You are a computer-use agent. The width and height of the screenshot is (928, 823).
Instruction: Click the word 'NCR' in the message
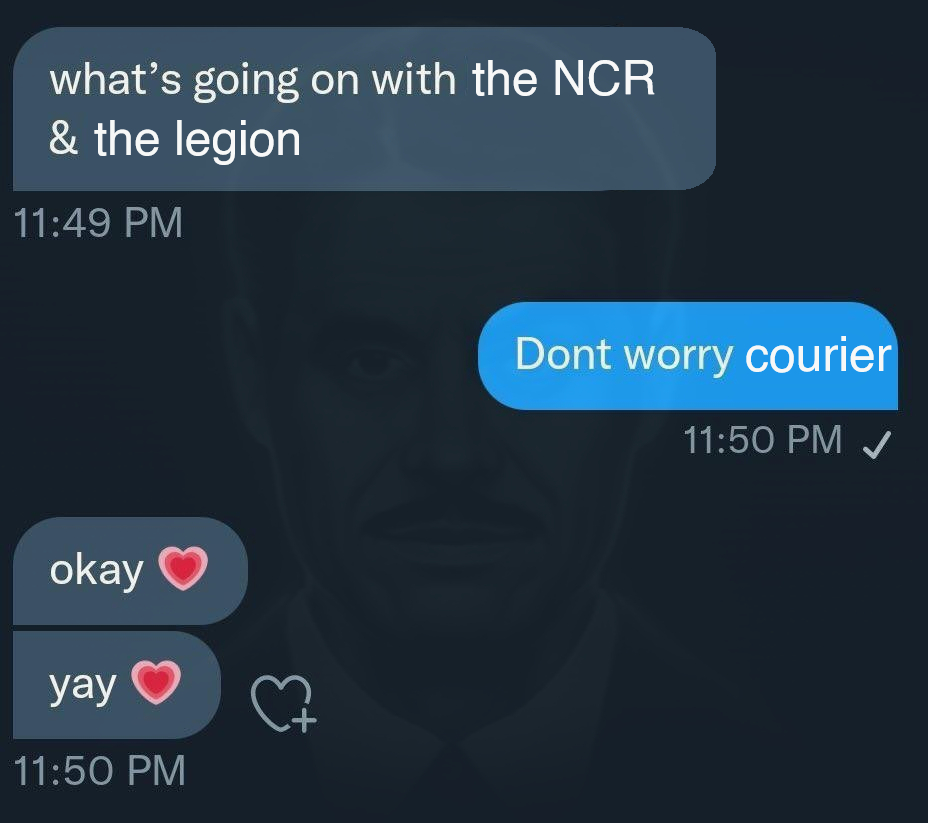[604, 78]
